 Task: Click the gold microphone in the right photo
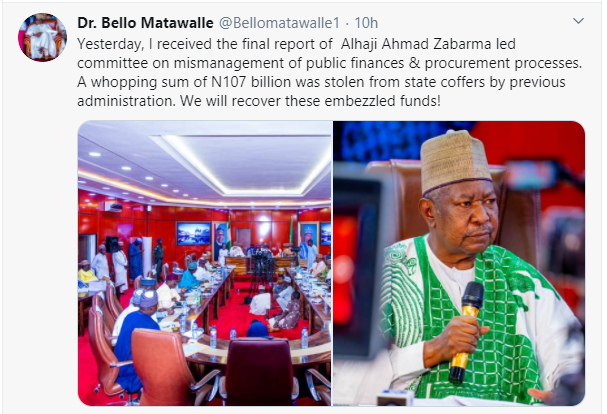[x=466, y=331]
